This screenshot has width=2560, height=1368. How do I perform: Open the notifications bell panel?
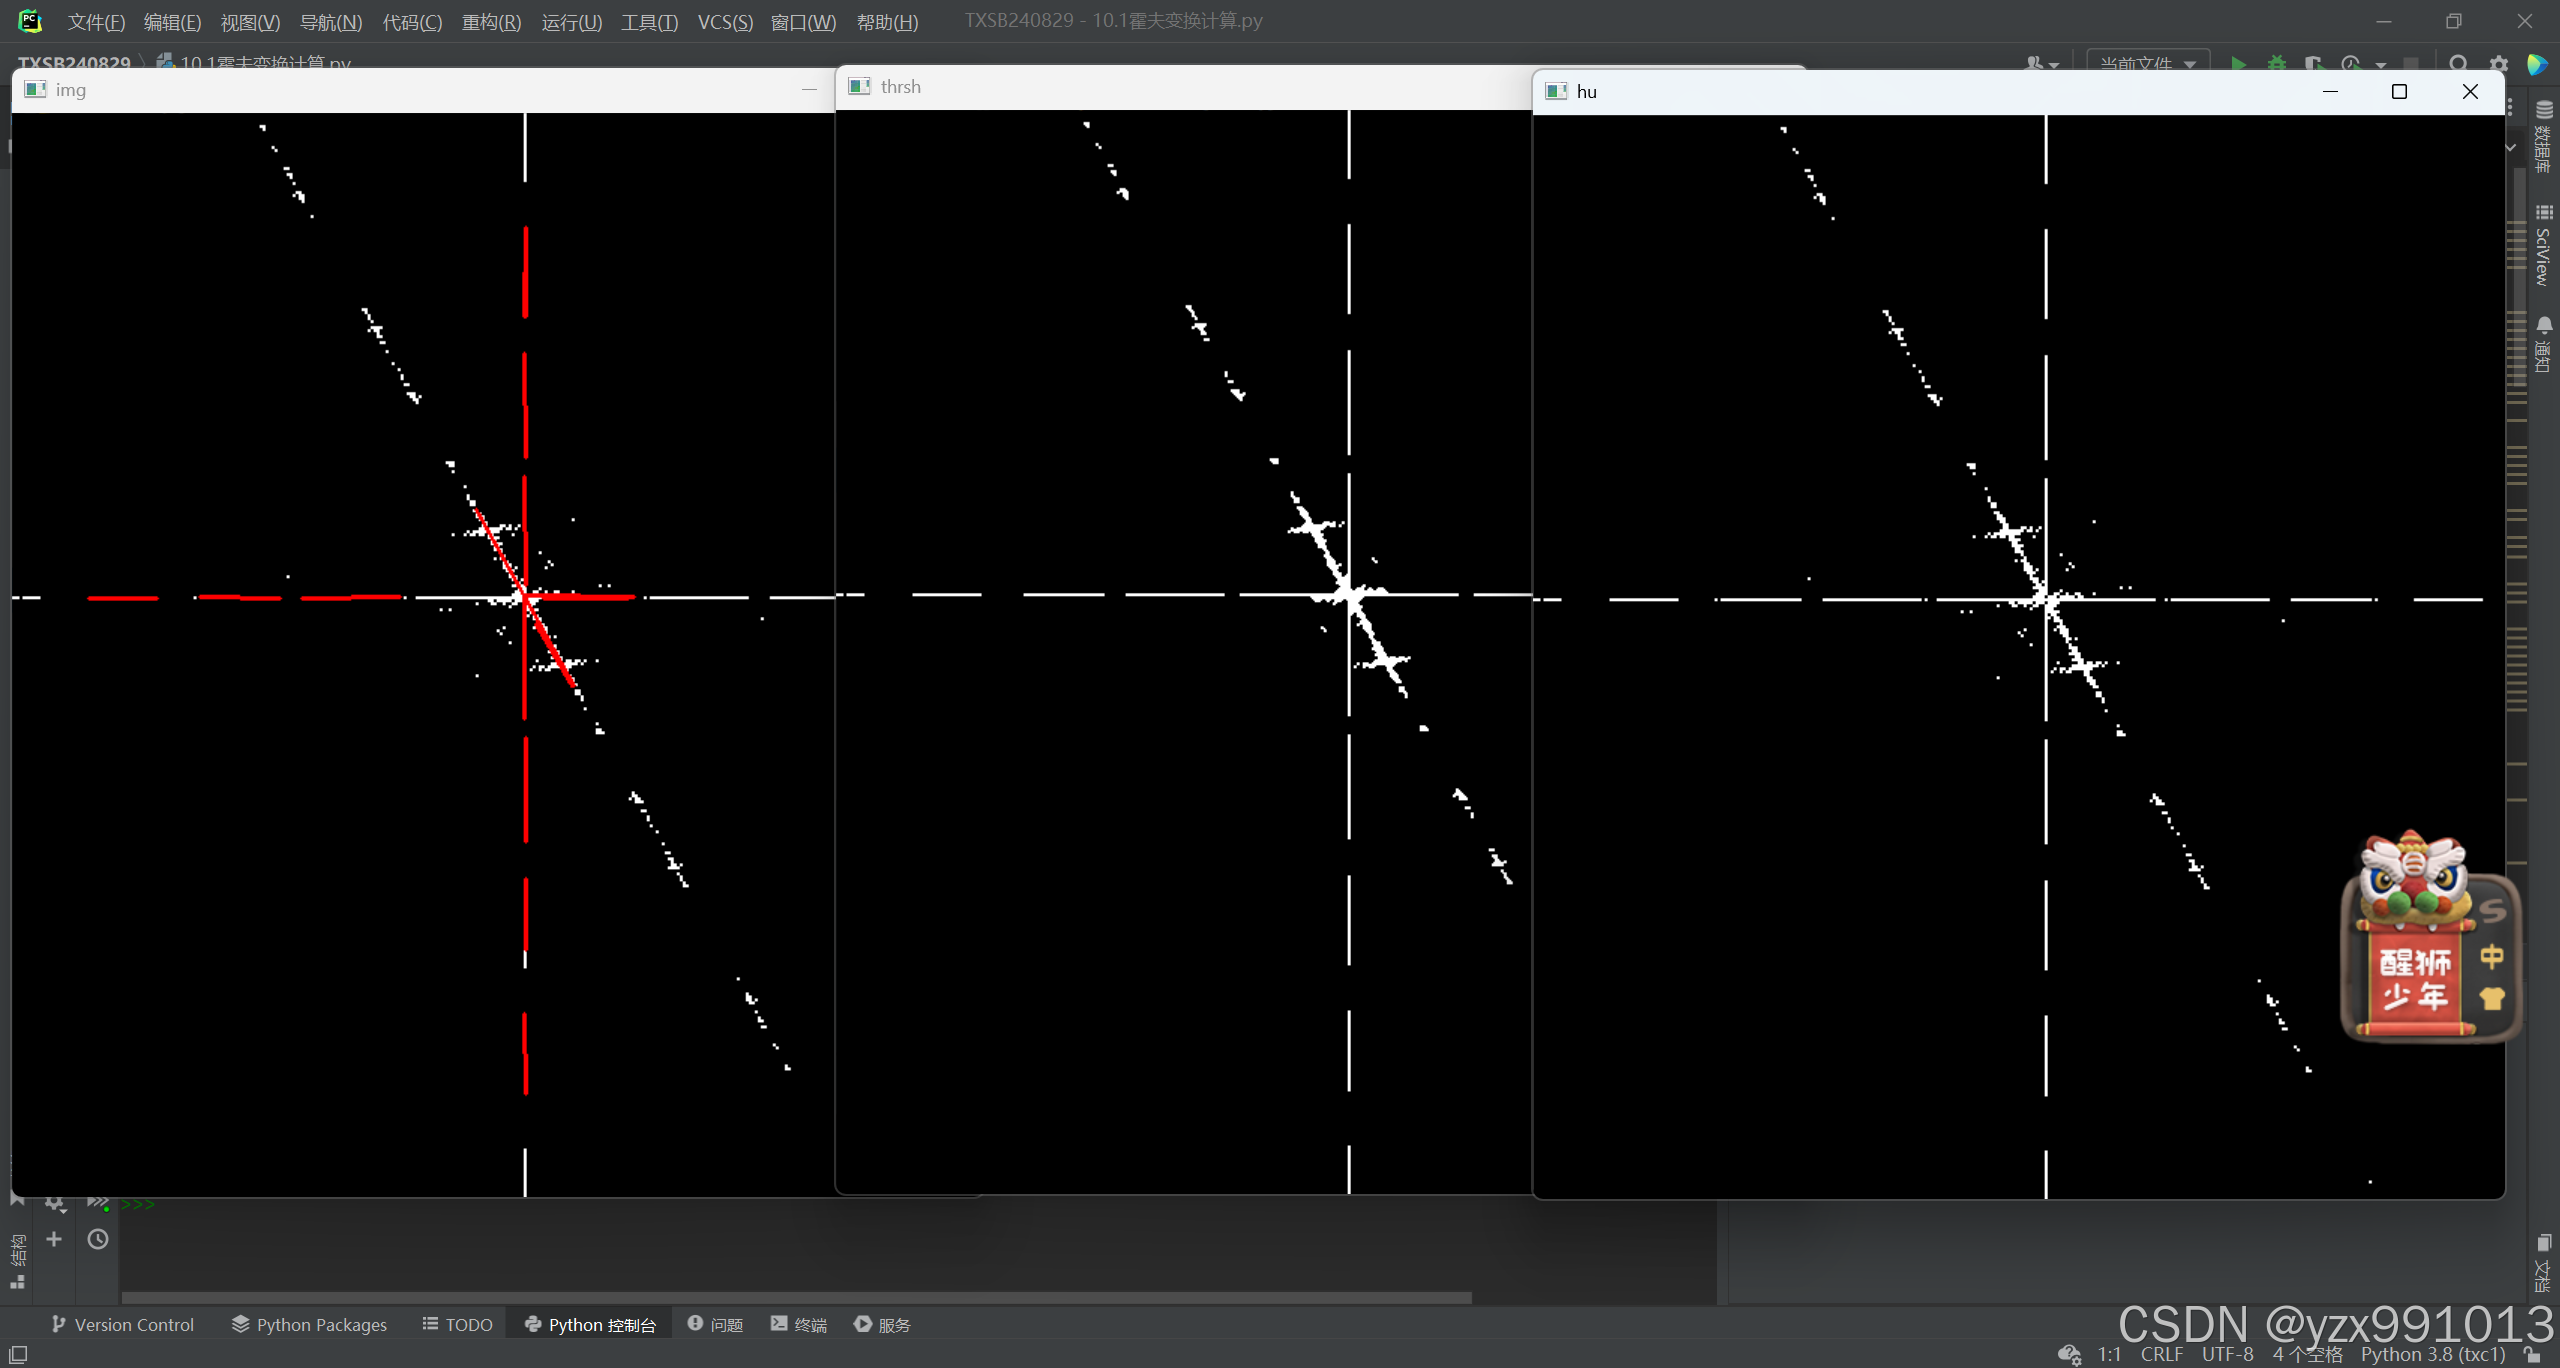coord(2545,343)
